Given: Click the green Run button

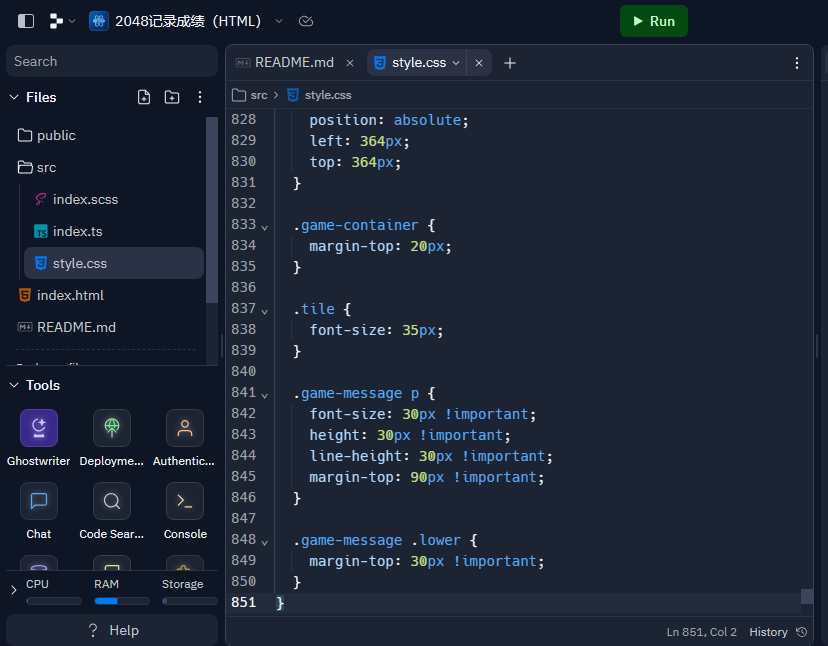Looking at the screenshot, I should [654, 21].
